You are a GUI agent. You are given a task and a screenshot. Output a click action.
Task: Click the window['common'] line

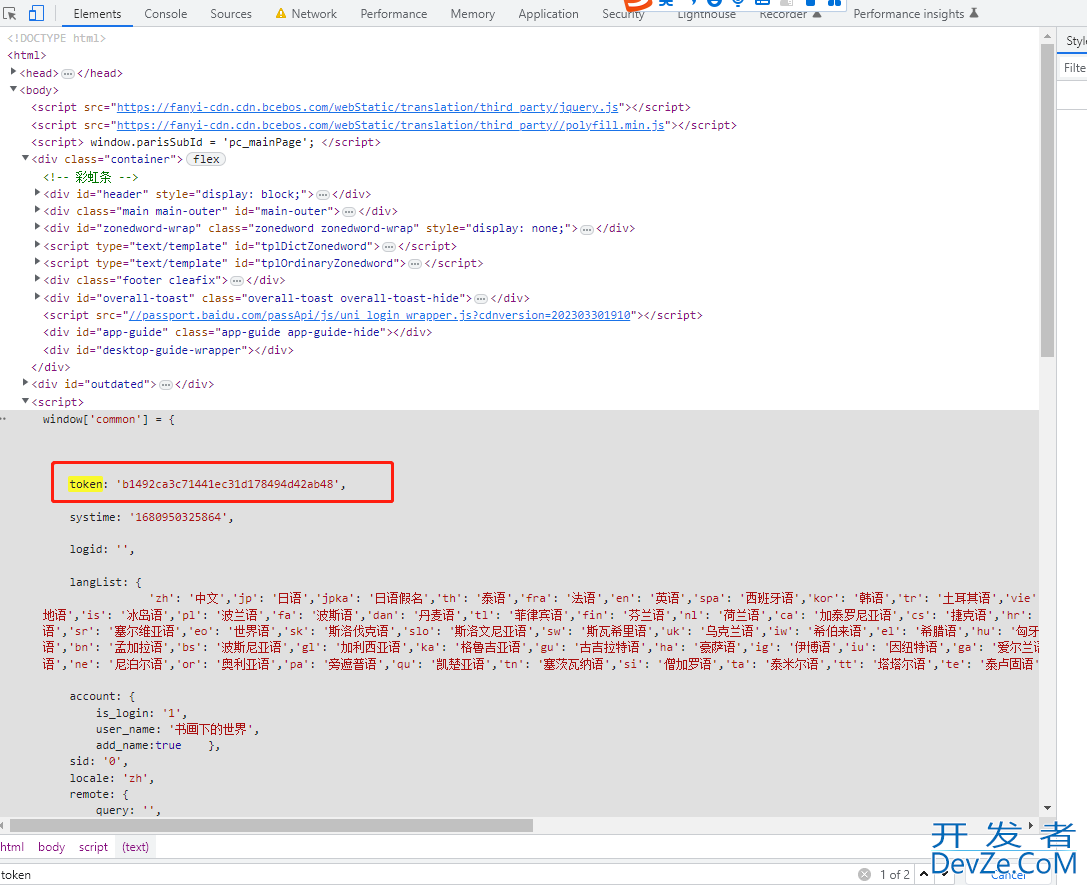coord(109,420)
